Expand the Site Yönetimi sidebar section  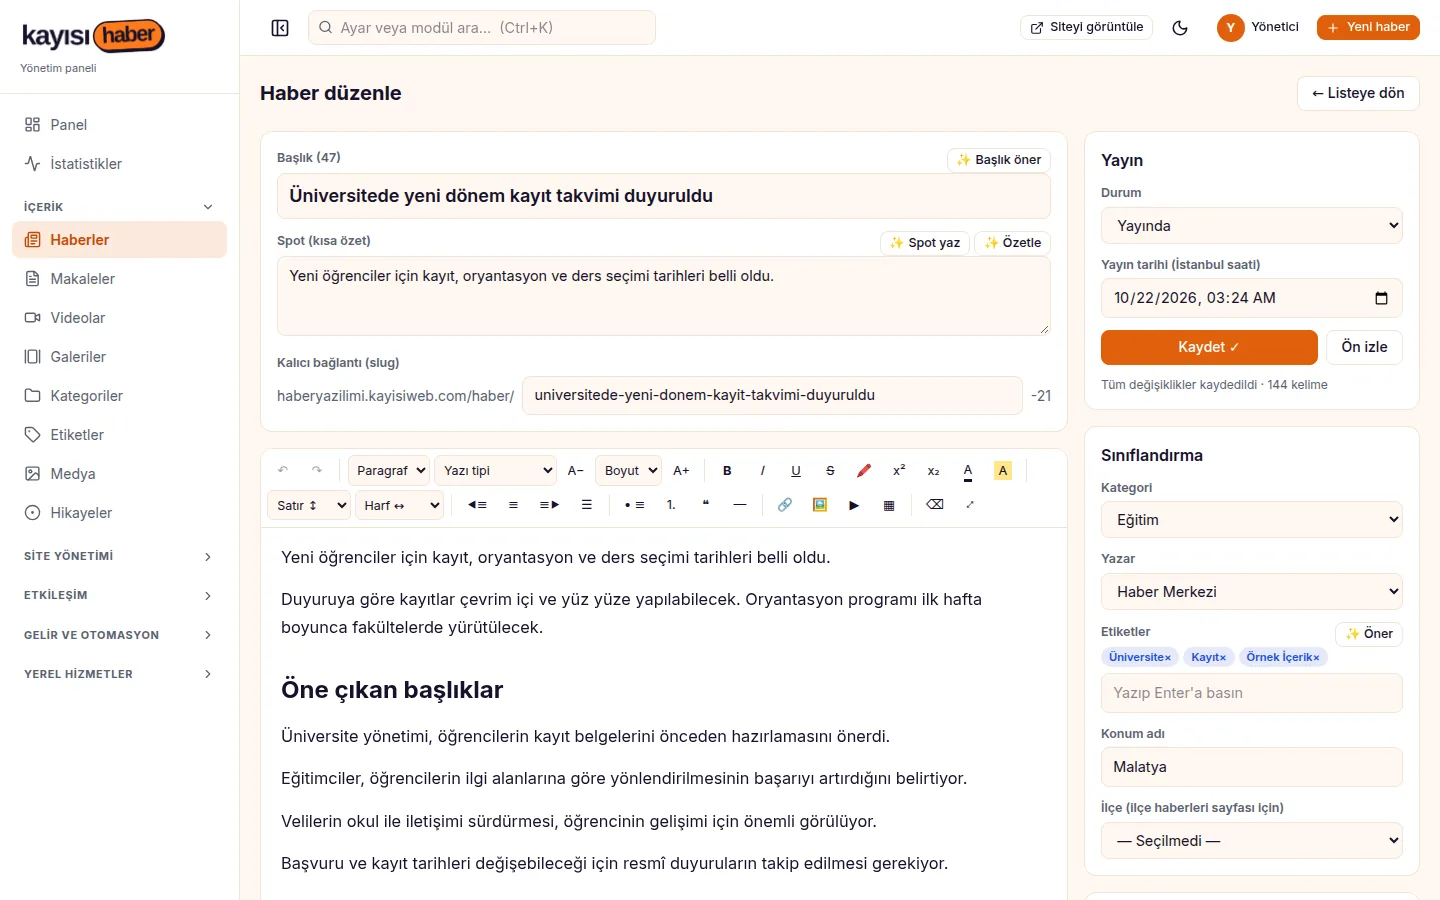pyautogui.click(x=119, y=556)
